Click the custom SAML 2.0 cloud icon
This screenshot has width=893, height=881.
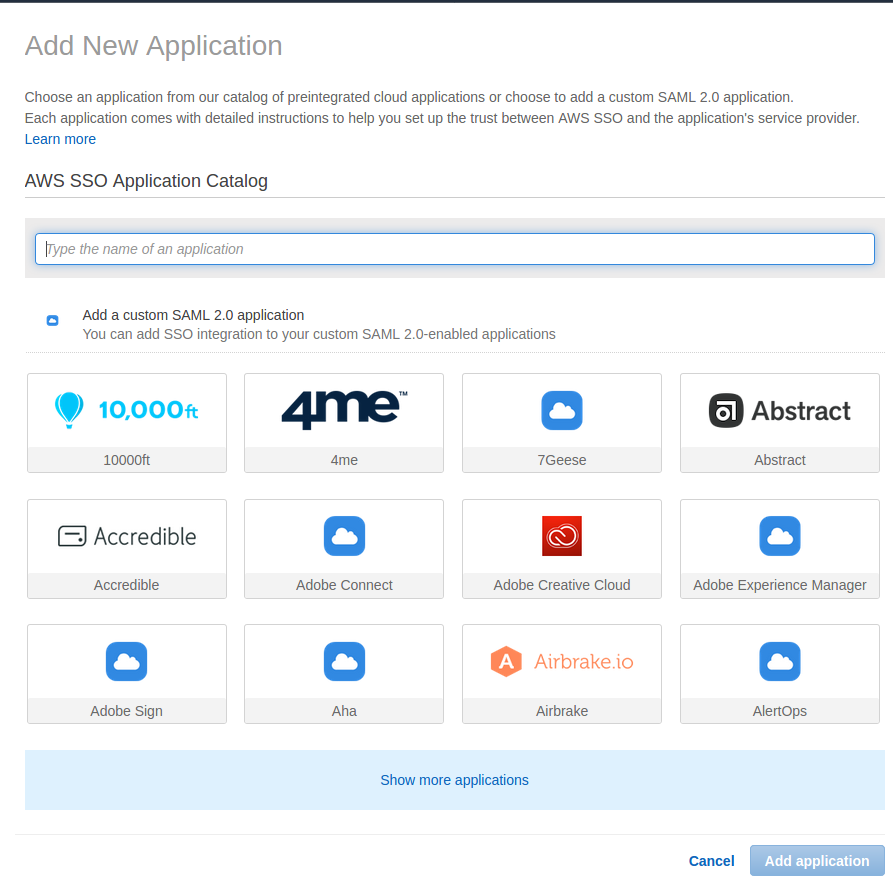click(x=52, y=320)
